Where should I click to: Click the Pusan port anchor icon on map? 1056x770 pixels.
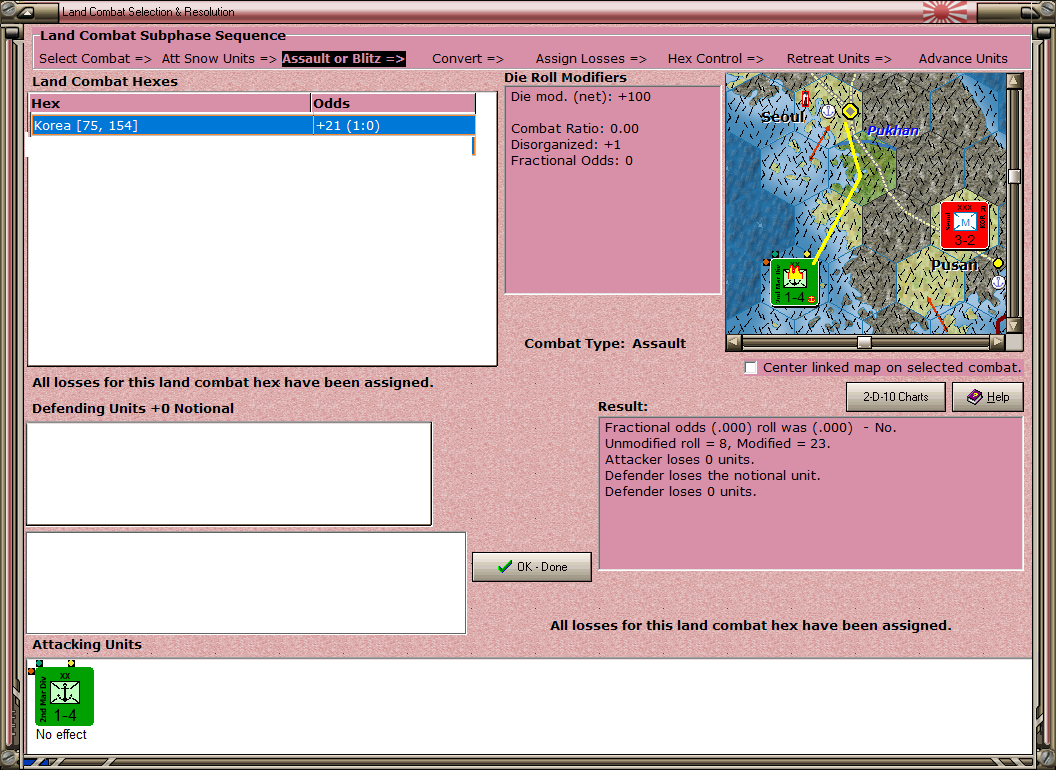[x=998, y=282]
